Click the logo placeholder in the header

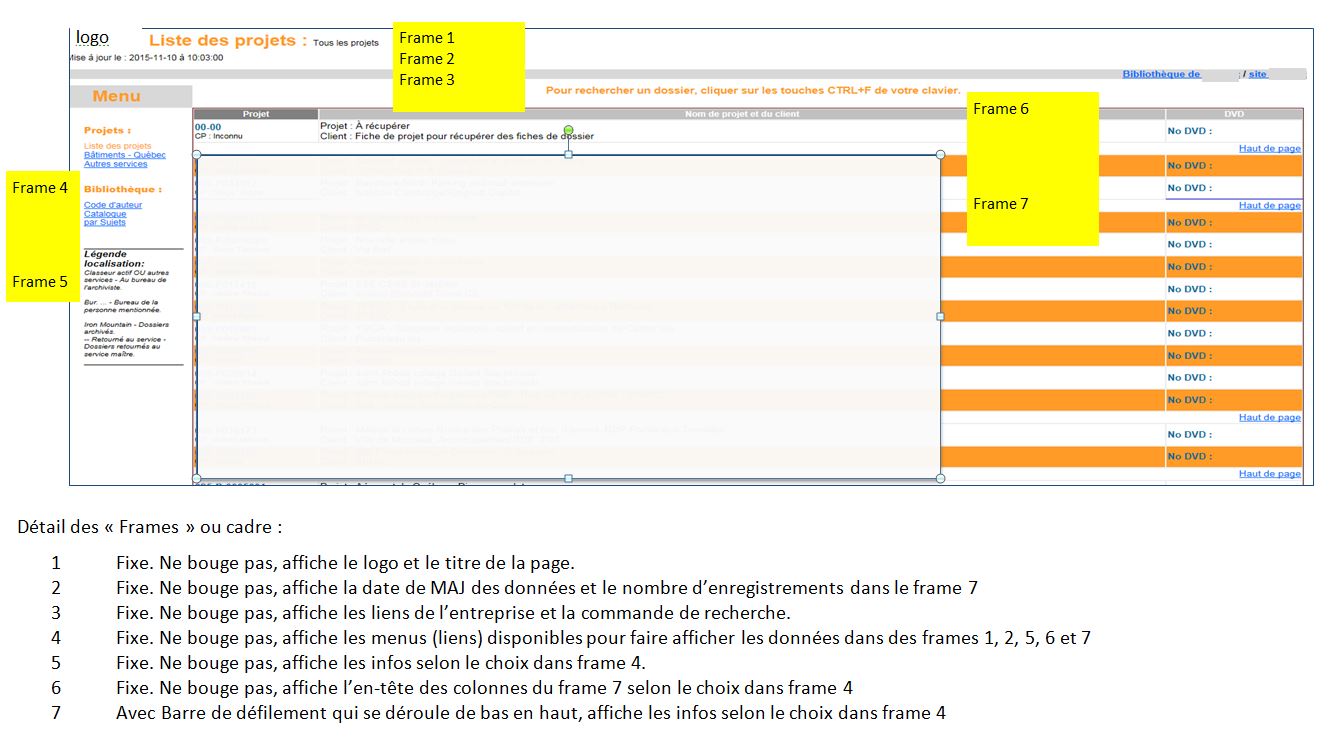[x=93, y=38]
